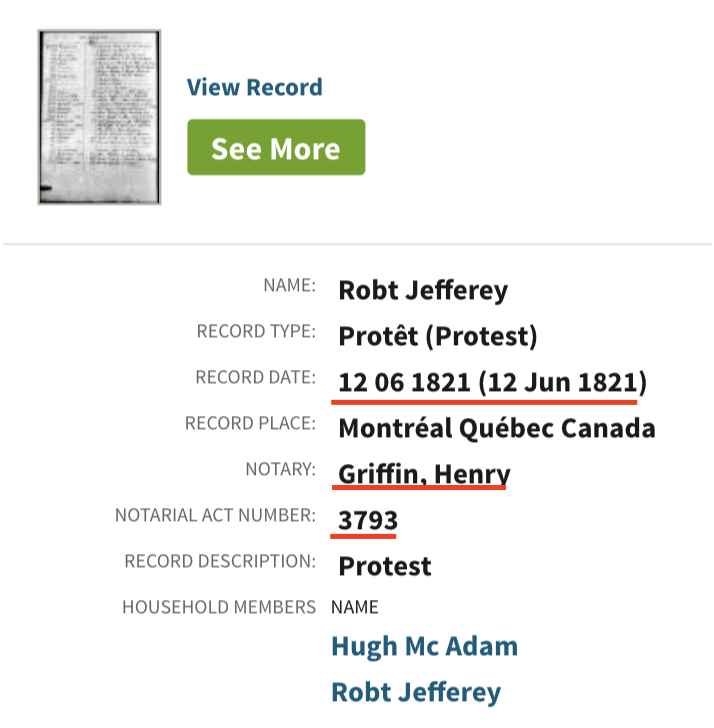Click the Montréal Québec Canada place value

point(497,428)
